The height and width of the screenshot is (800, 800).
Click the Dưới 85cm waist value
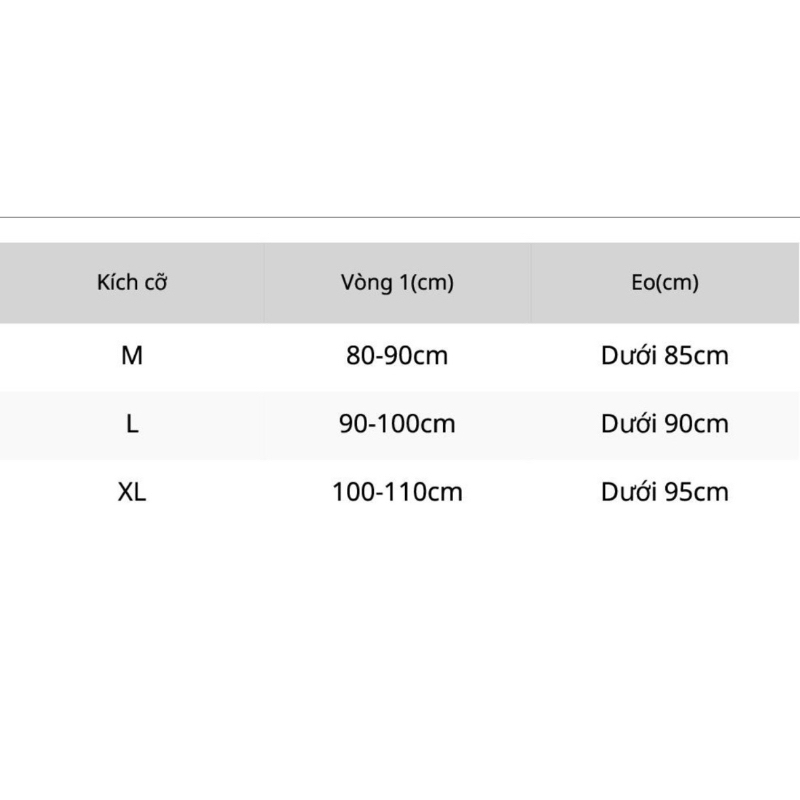click(665, 355)
